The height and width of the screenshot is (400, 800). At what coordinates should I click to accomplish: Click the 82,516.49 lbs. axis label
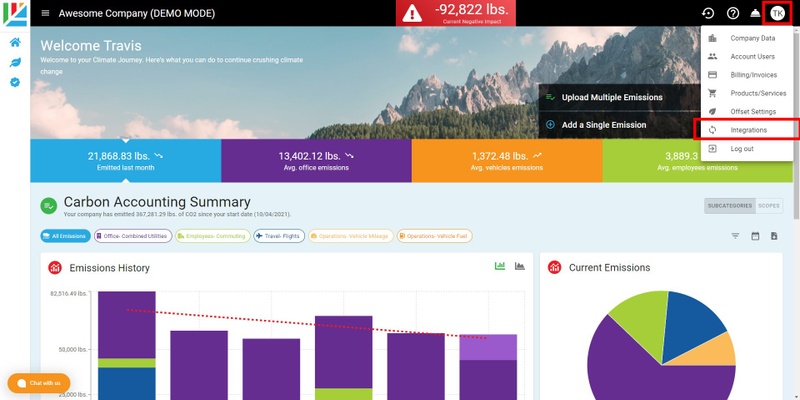(69, 294)
